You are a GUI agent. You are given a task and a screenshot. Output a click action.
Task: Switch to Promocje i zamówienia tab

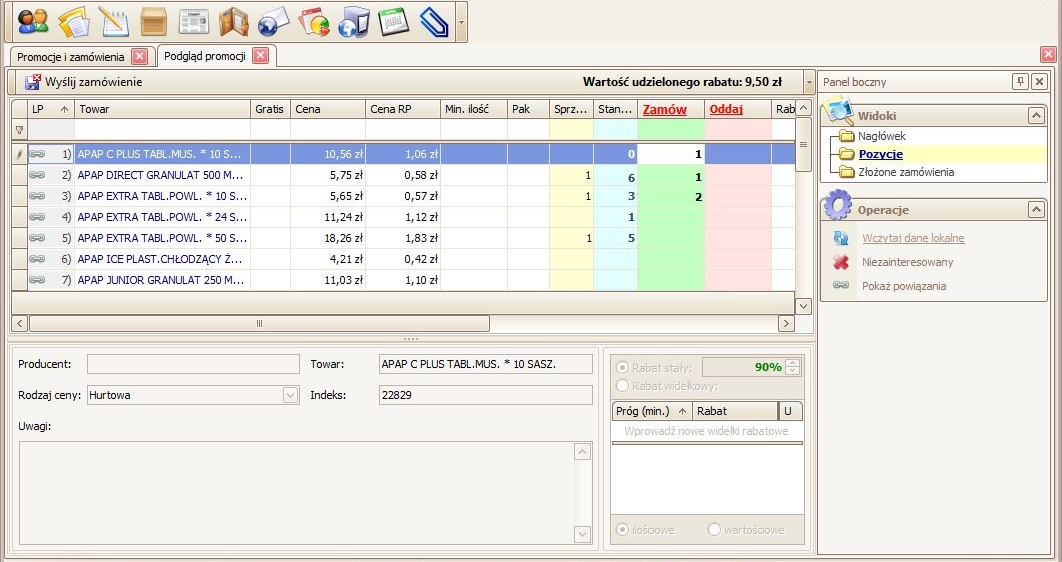click(x=70, y=57)
